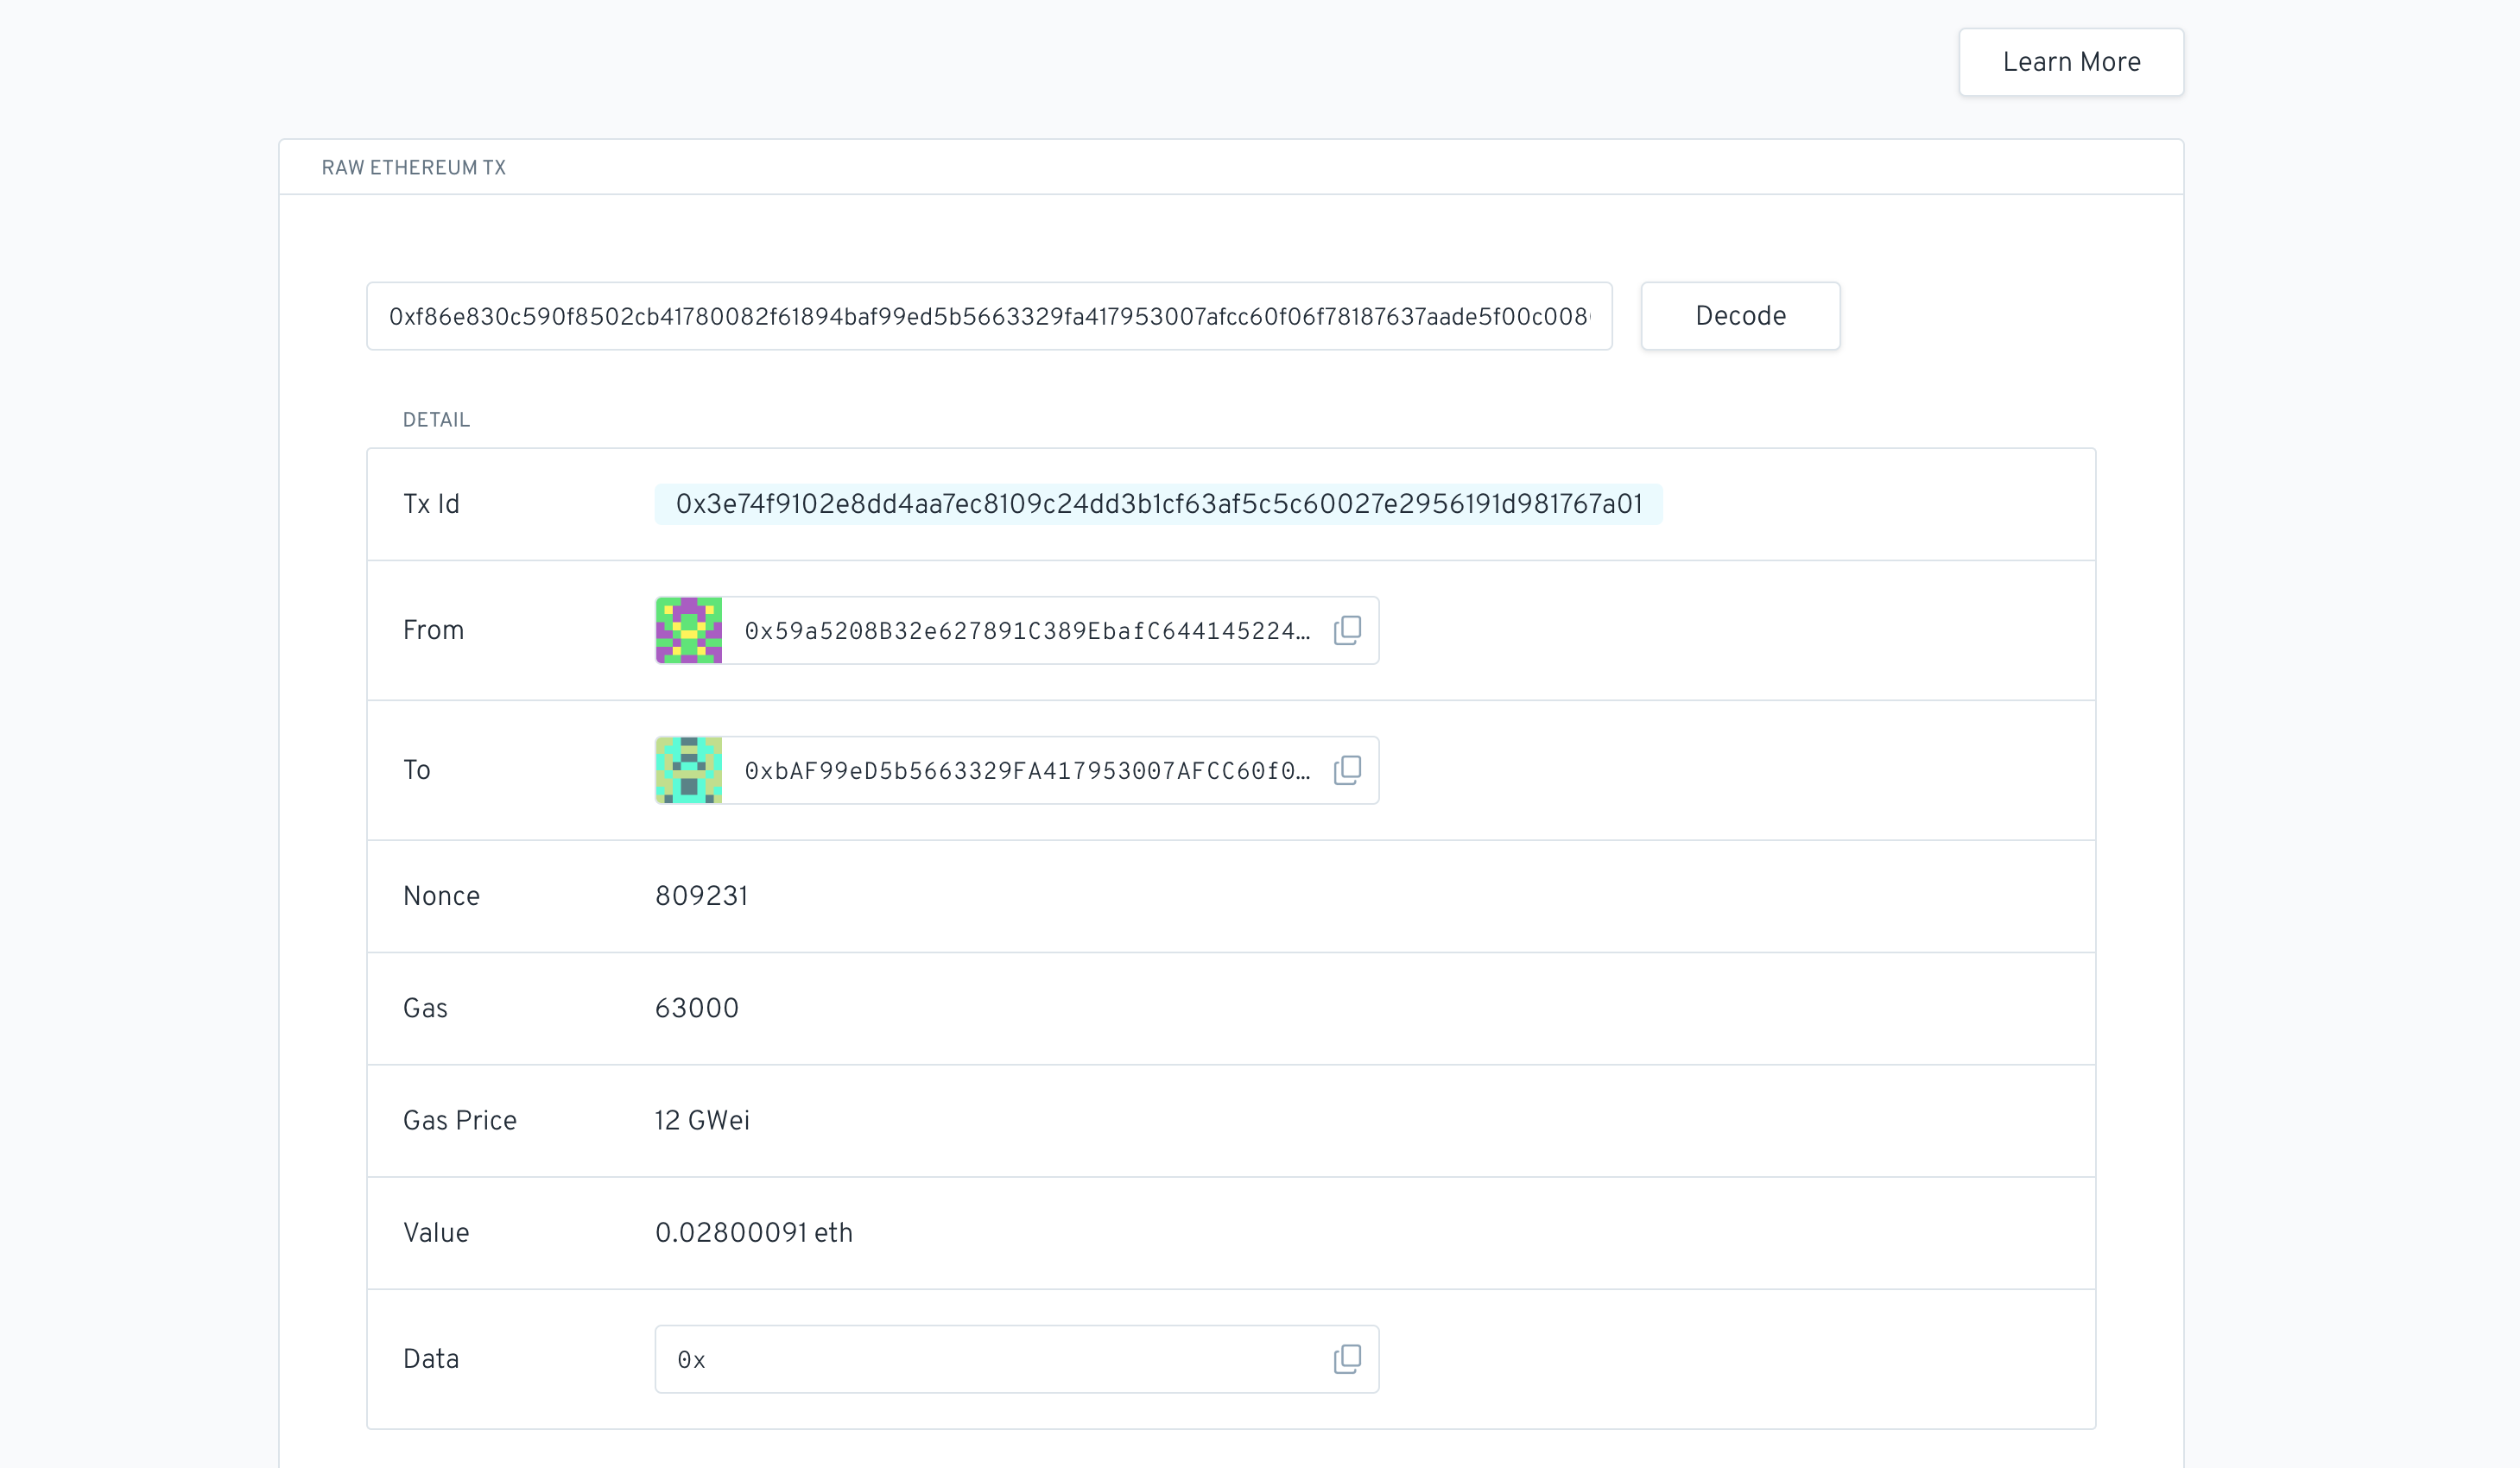The image size is (2520, 1468).
Task: Click the RAW ETHEREUM TX header
Action: click(413, 168)
